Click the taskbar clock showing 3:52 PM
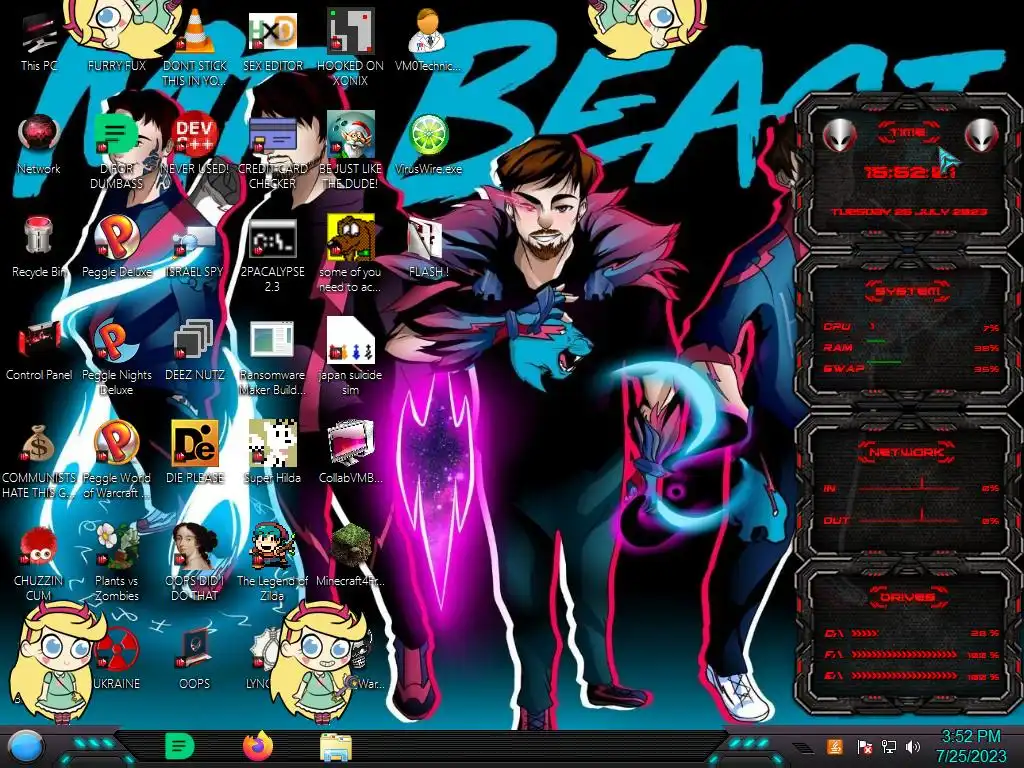This screenshot has width=1024, height=768. pos(971,746)
